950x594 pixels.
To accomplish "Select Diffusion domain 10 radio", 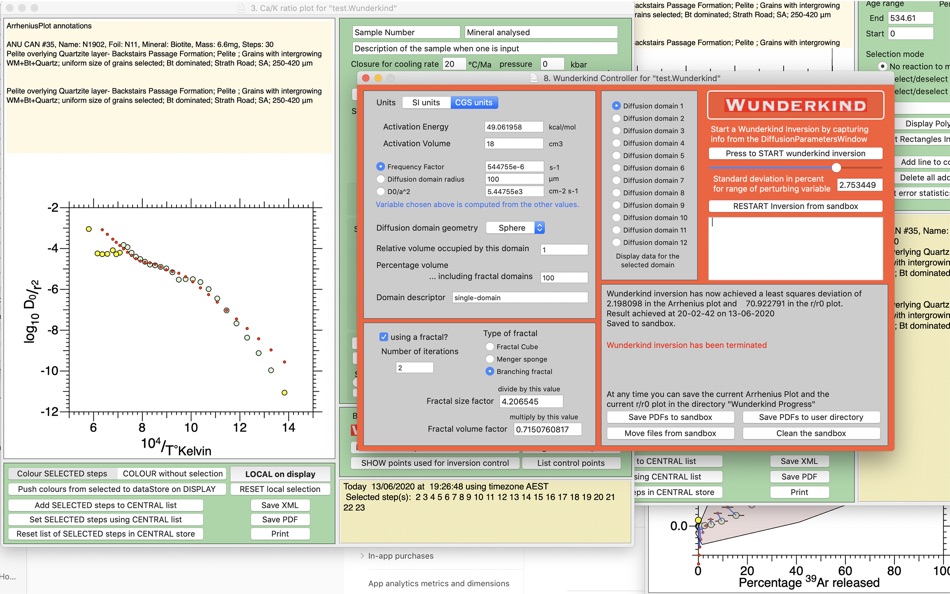I will pyautogui.click(x=616, y=218).
